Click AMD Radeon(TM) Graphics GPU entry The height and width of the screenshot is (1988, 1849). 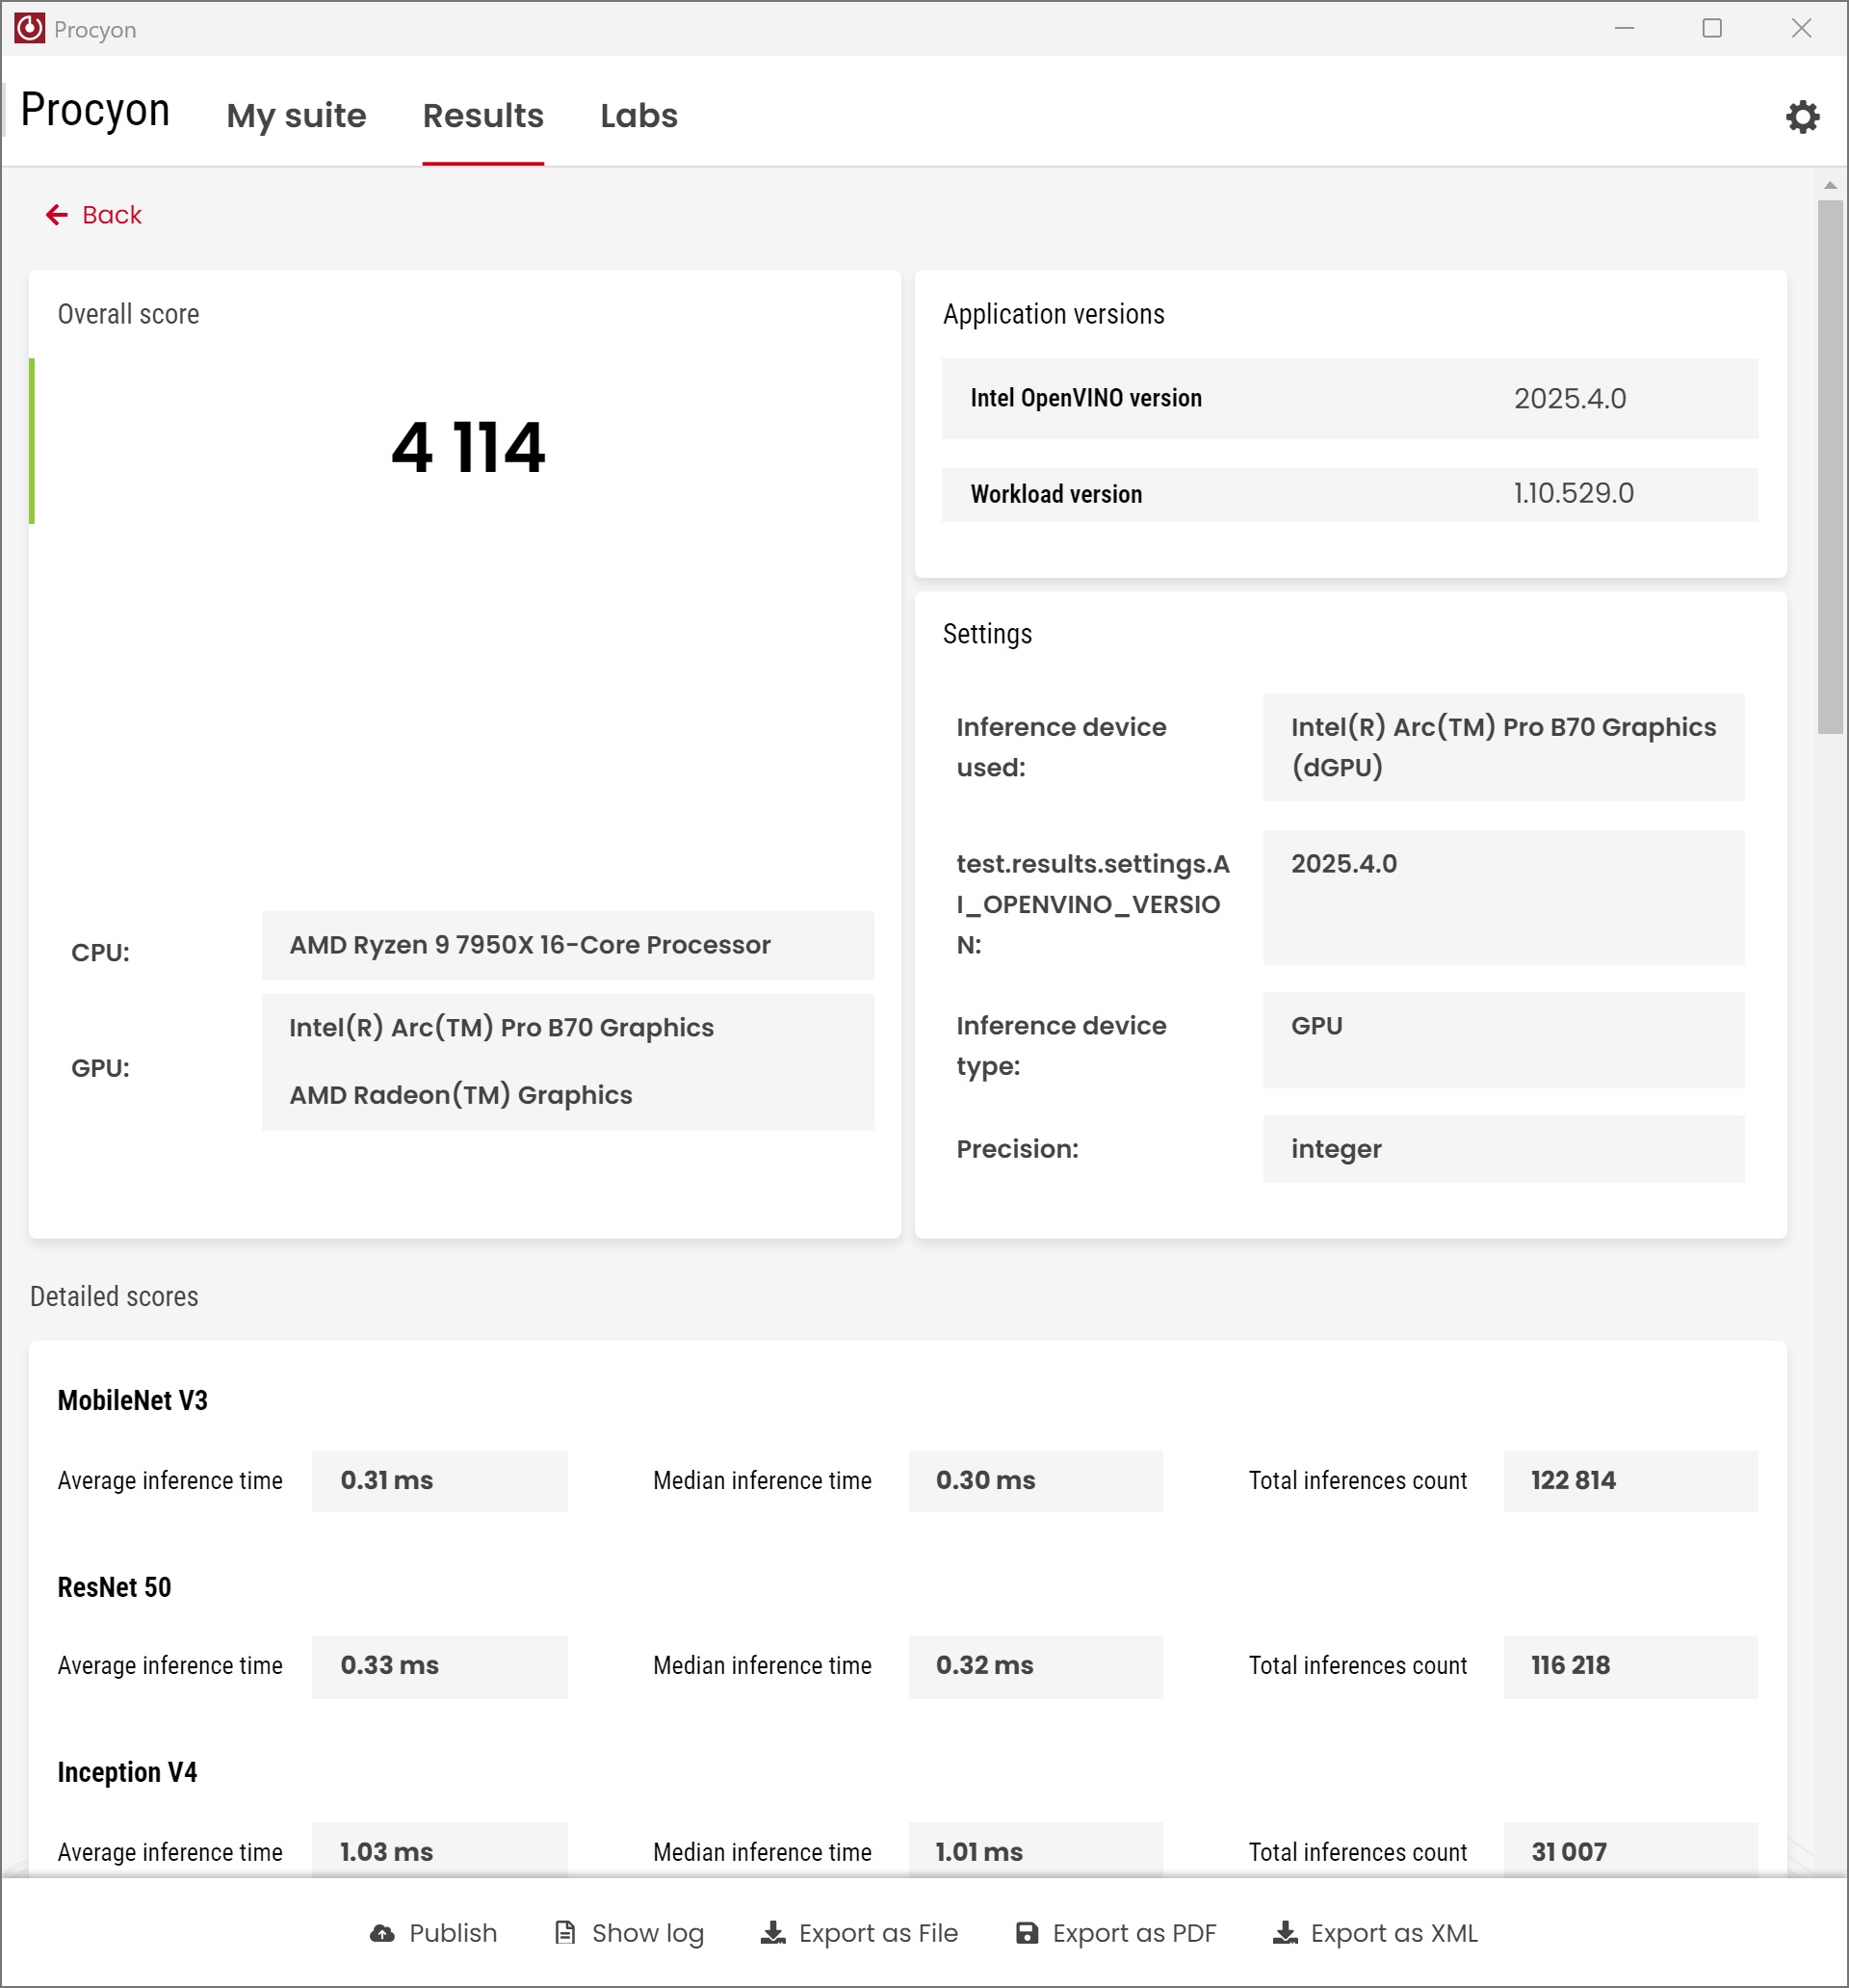coord(460,1095)
